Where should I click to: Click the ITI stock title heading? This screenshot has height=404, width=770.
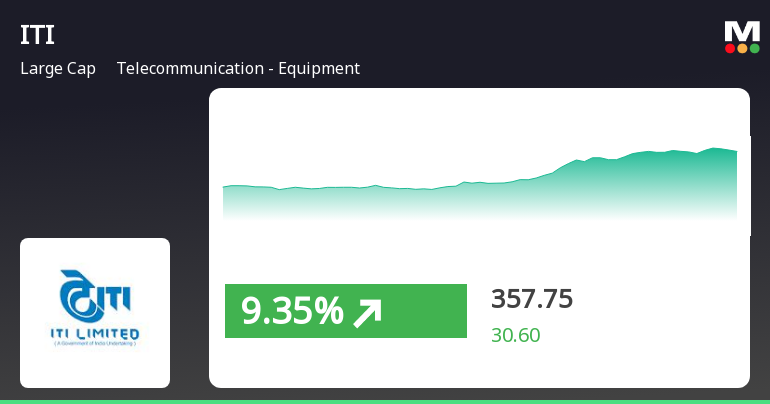[x=37, y=35]
